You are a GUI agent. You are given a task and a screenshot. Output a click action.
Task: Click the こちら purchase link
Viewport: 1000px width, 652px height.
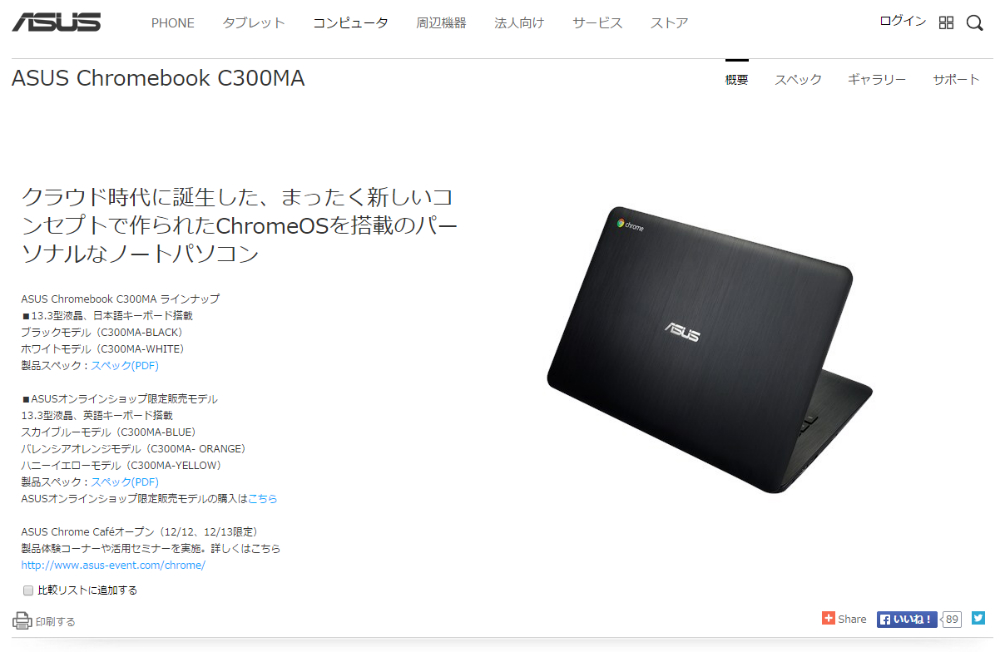coord(262,499)
